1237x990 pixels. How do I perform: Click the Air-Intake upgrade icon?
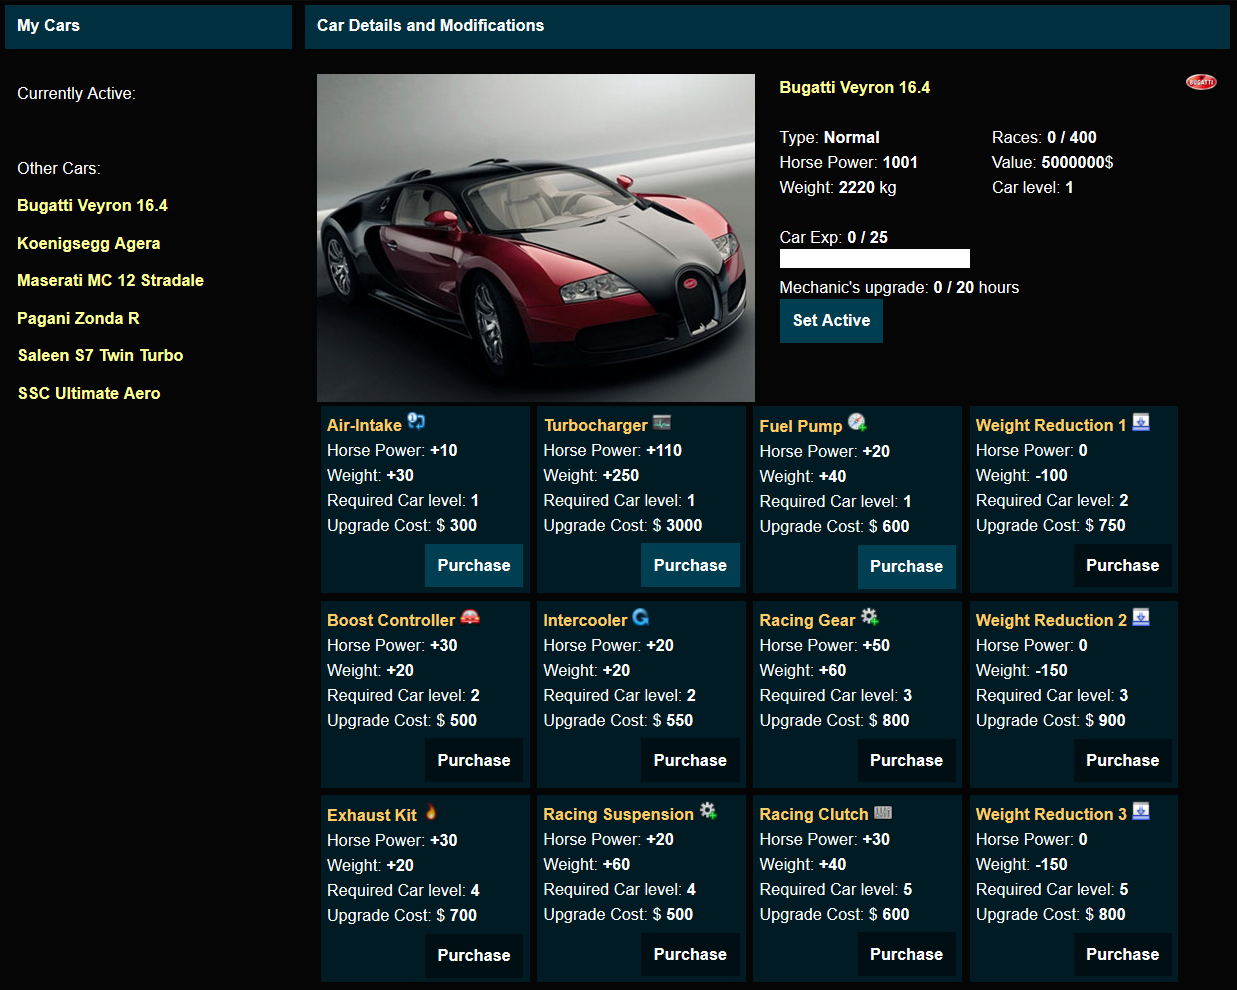[416, 423]
